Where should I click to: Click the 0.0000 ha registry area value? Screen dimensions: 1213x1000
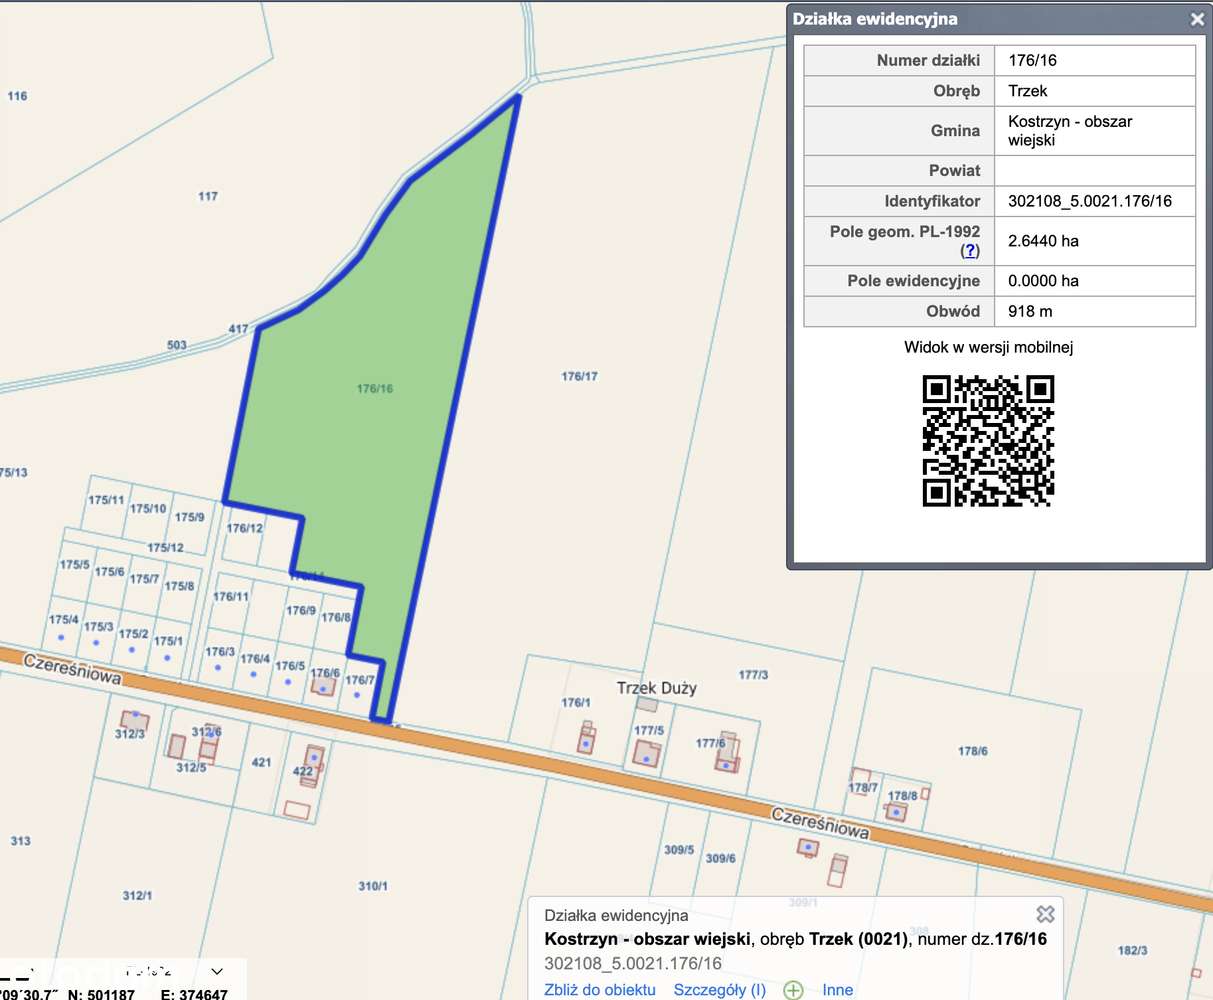coord(1043,281)
